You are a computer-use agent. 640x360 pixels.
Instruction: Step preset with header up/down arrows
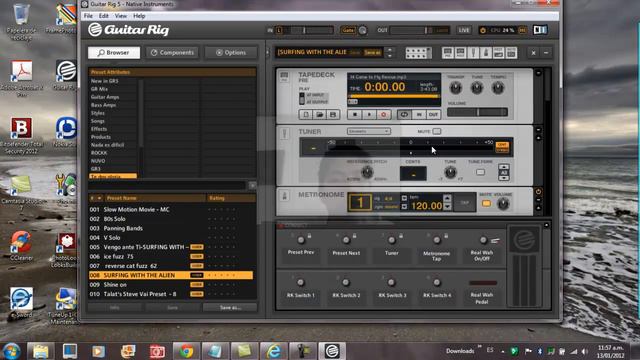coord(390,53)
